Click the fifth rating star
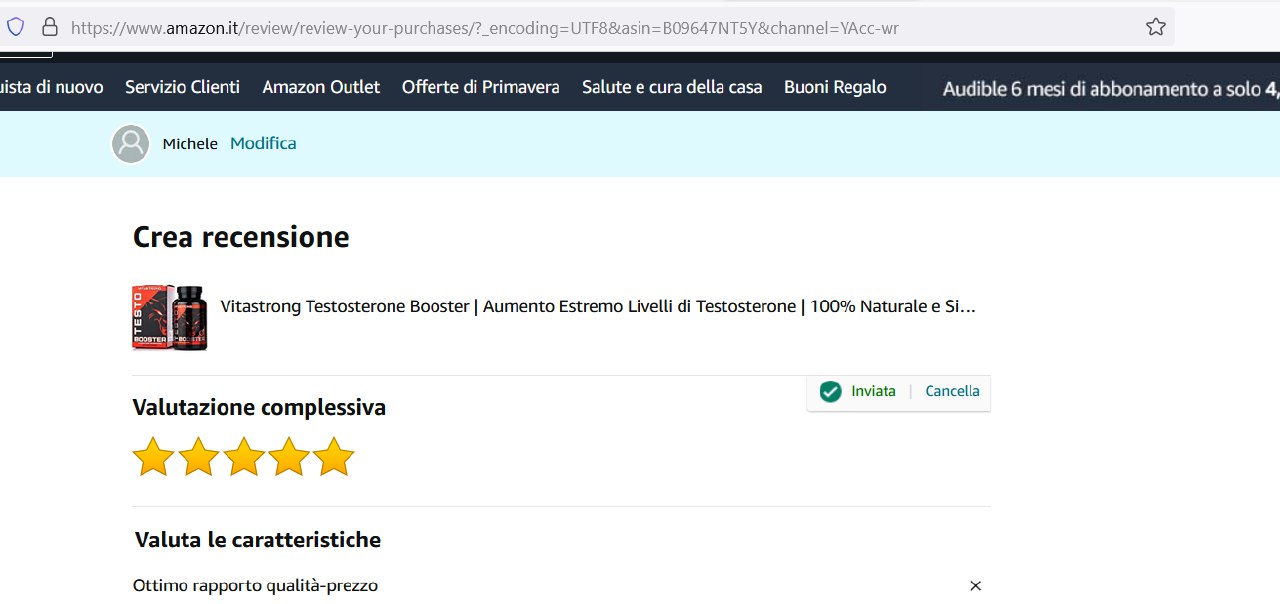 point(333,457)
